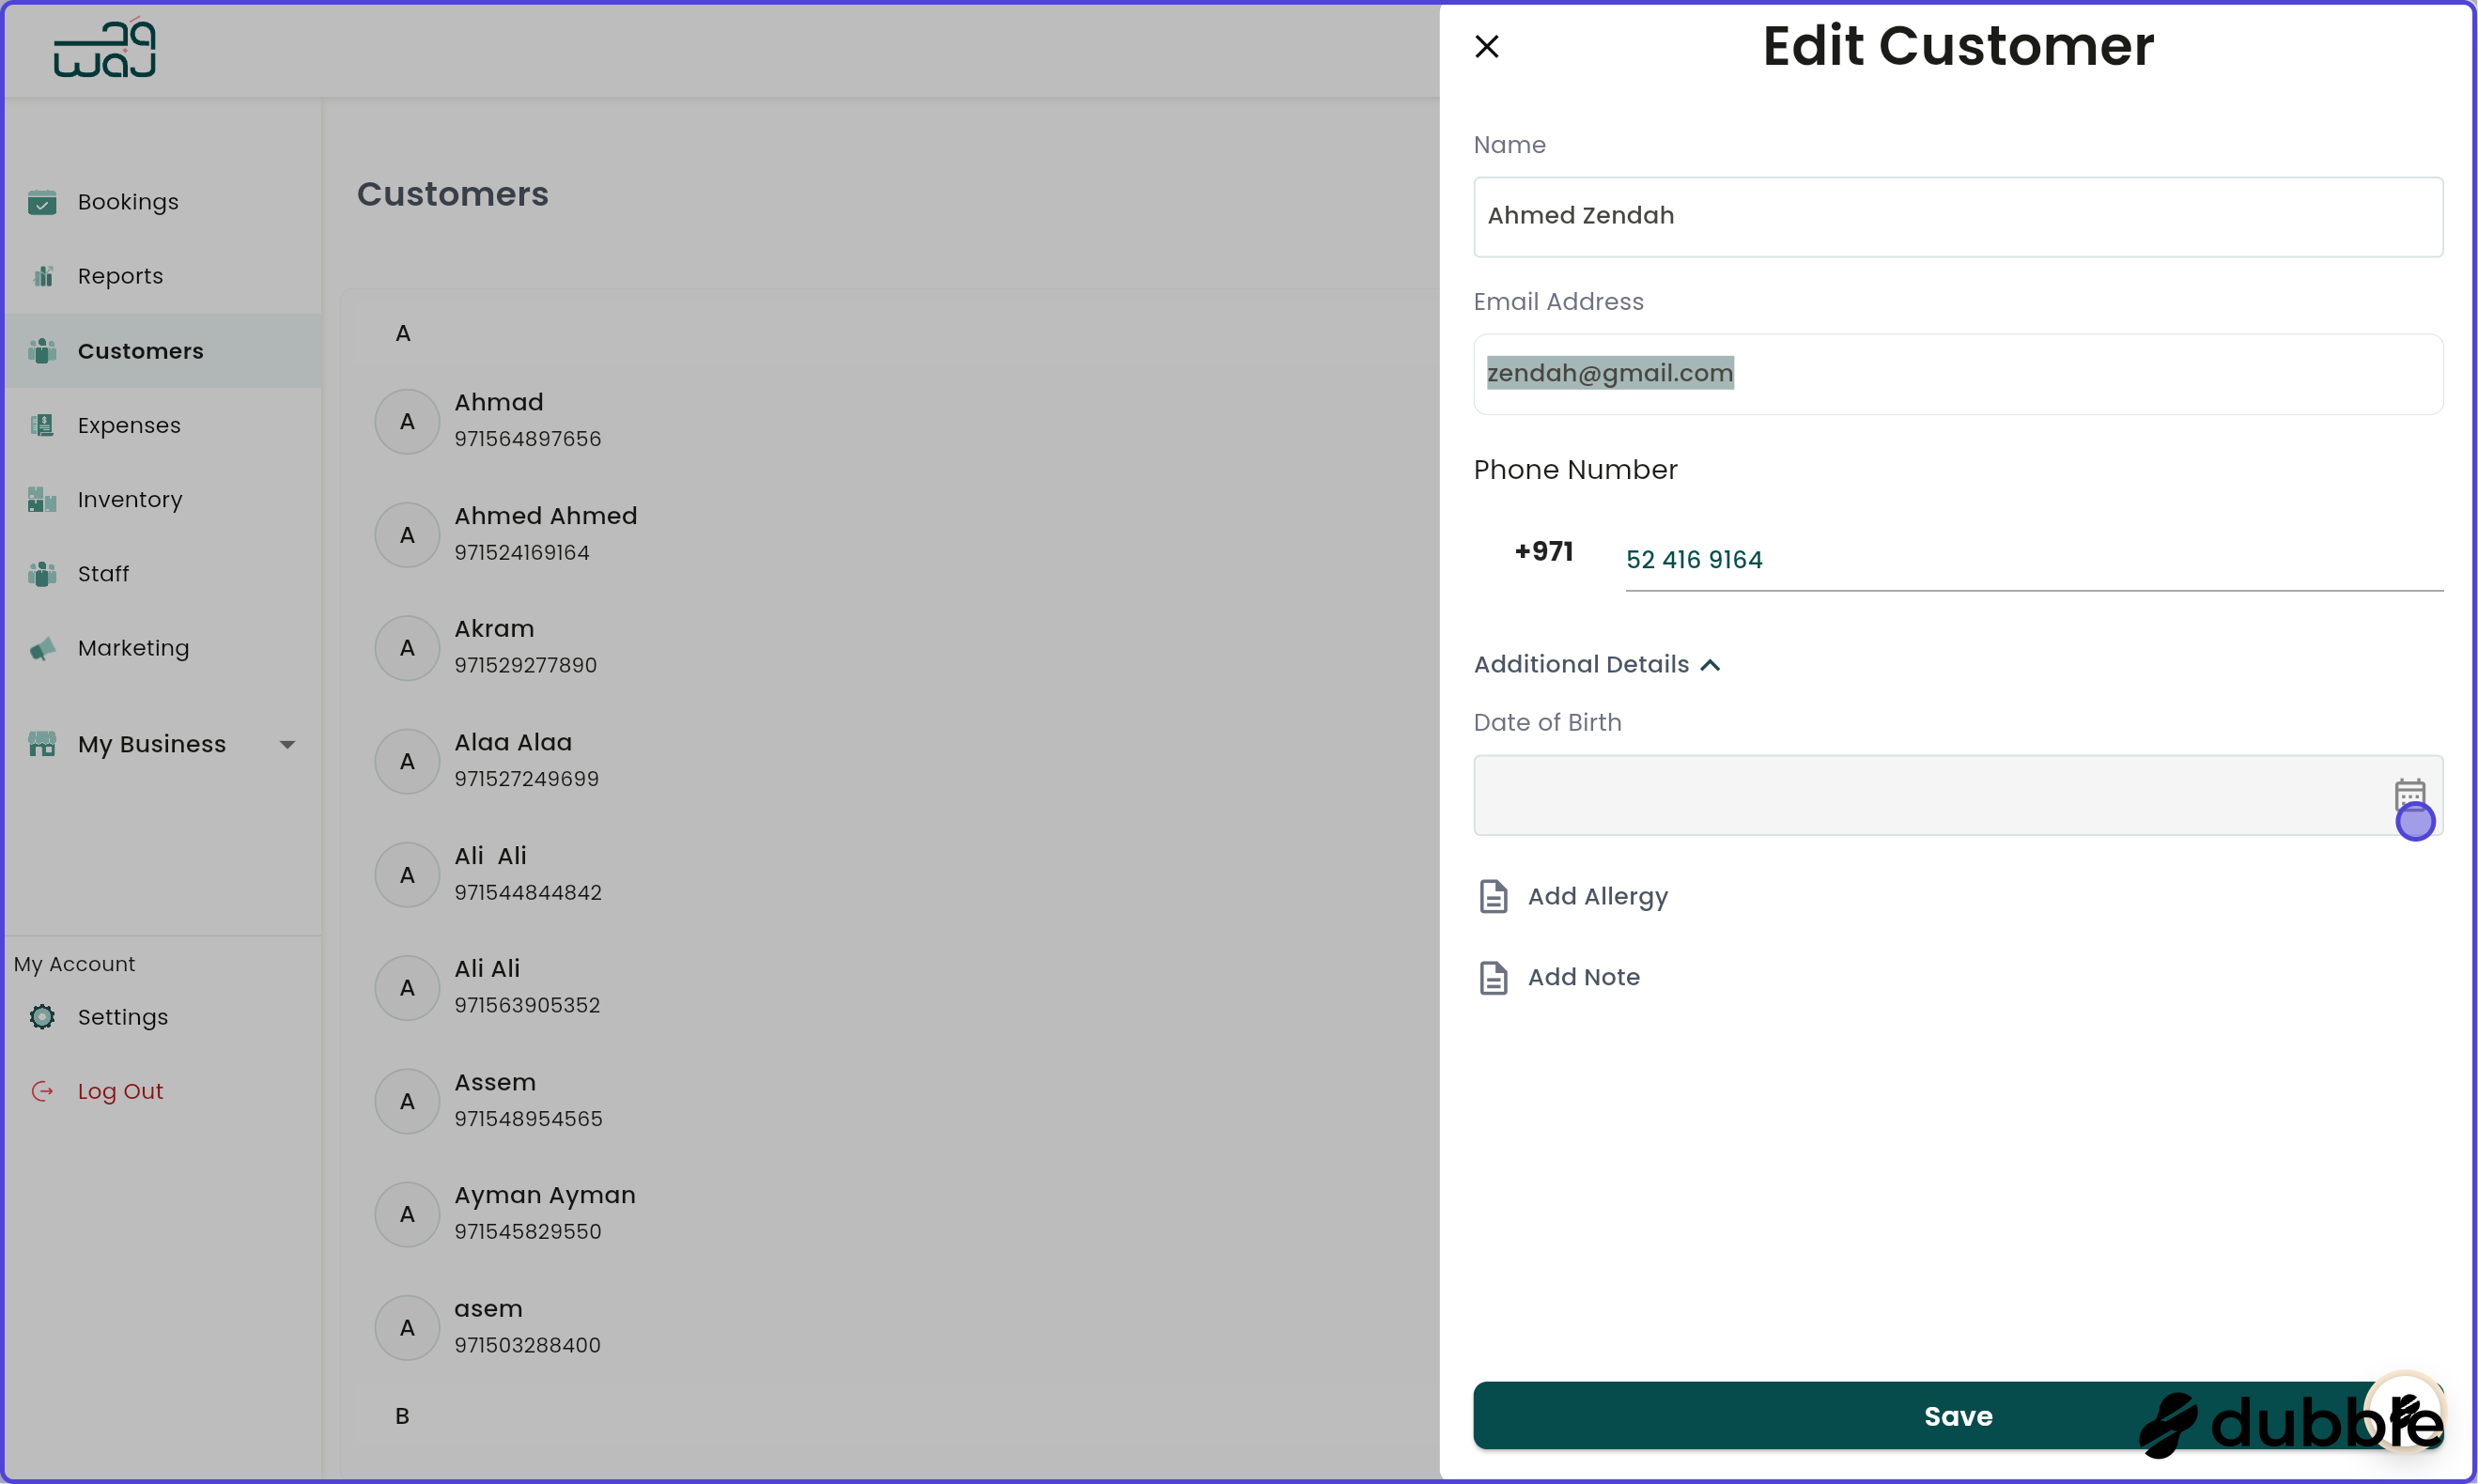The width and height of the screenshot is (2478, 1484).
Task: Select customer Akram from the list
Action: coord(494,646)
